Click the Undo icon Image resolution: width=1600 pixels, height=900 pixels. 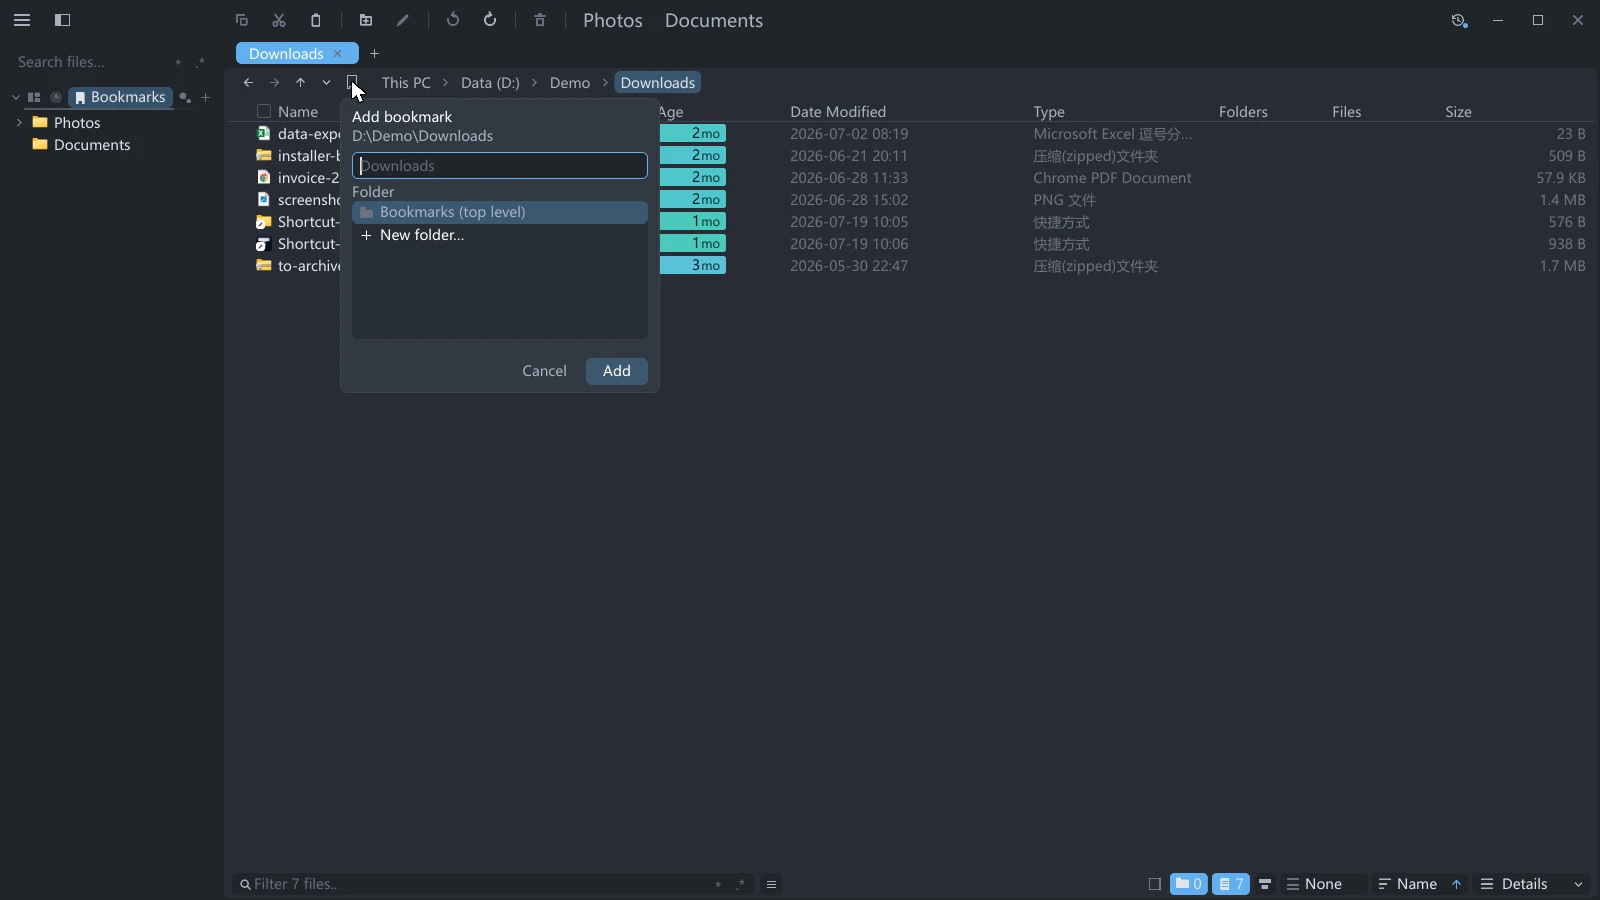coord(453,20)
